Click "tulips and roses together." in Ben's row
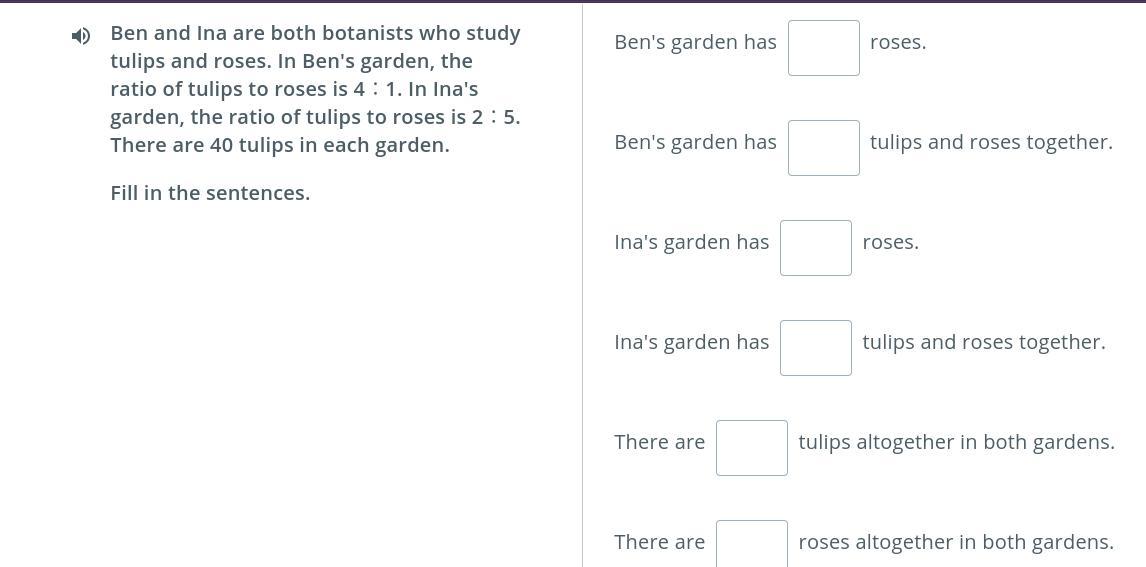 (x=991, y=142)
